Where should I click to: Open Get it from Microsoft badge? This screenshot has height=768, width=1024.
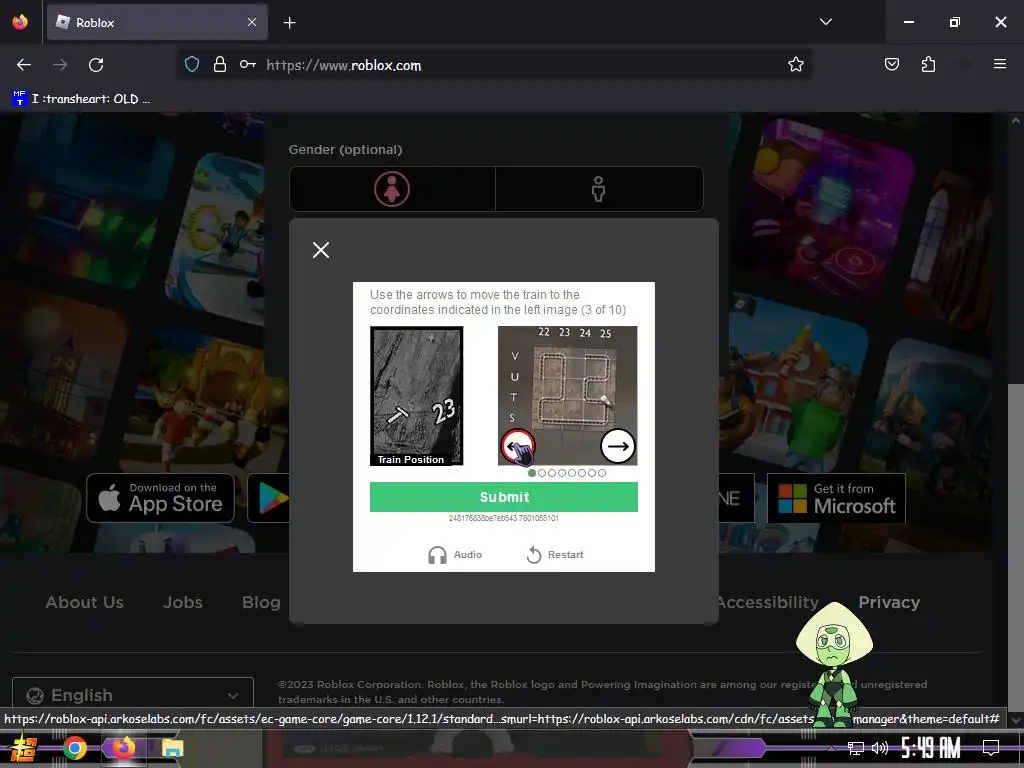[836, 498]
